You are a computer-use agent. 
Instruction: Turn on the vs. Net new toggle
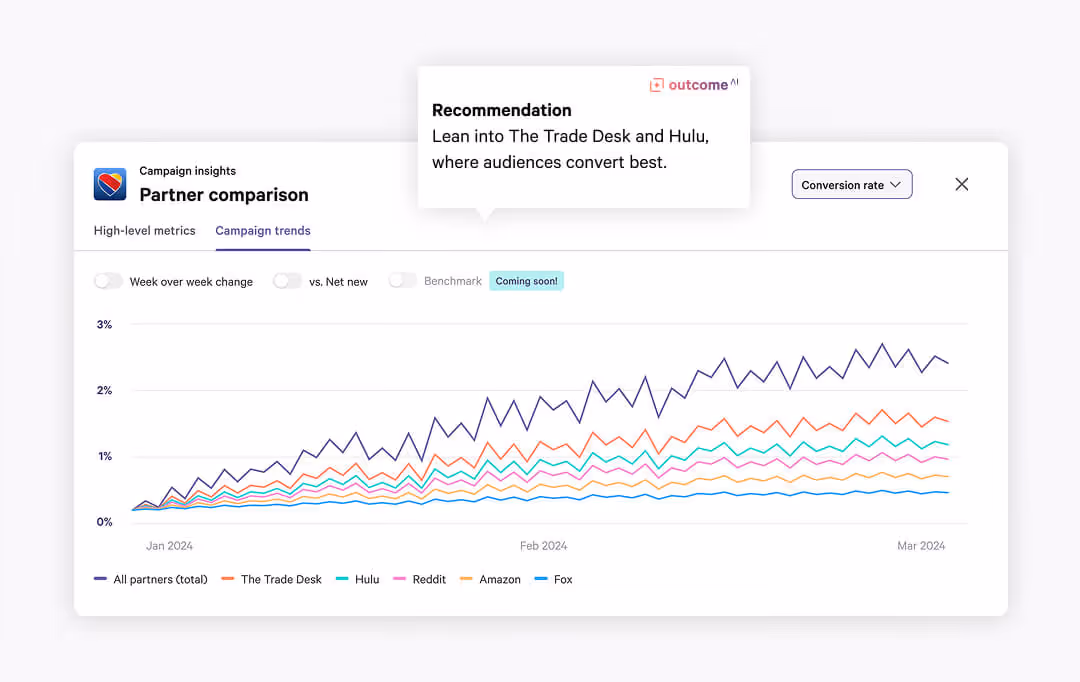coord(287,281)
